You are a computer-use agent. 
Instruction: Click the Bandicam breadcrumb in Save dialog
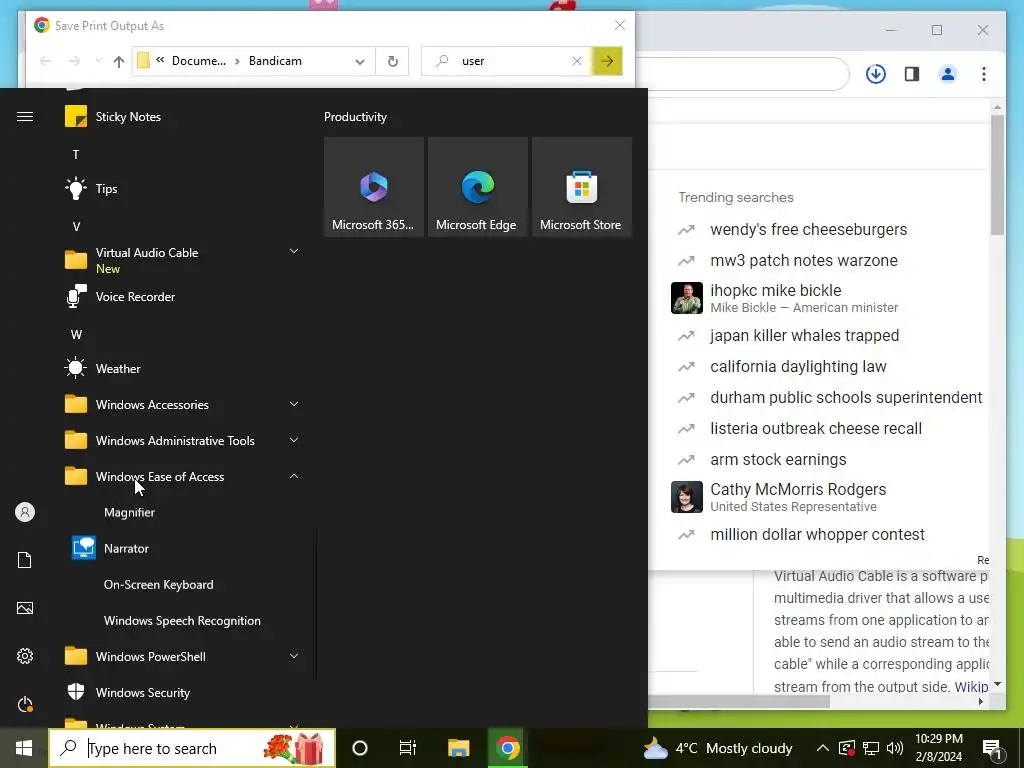point(275,61)
